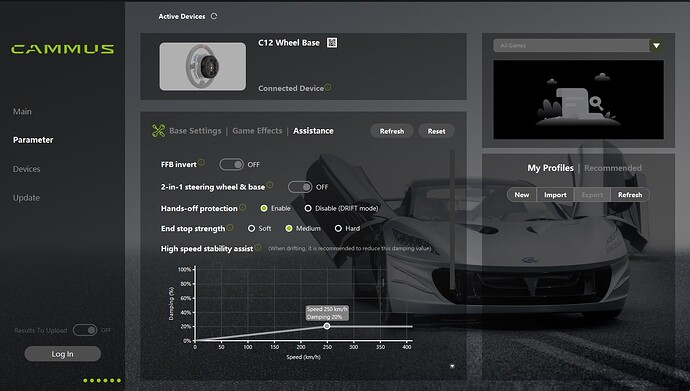This screenshot has width=690, height=391.
Task: Toggle the Results To Upload switch
Action: pyautogui.click(x=85, y=330)
